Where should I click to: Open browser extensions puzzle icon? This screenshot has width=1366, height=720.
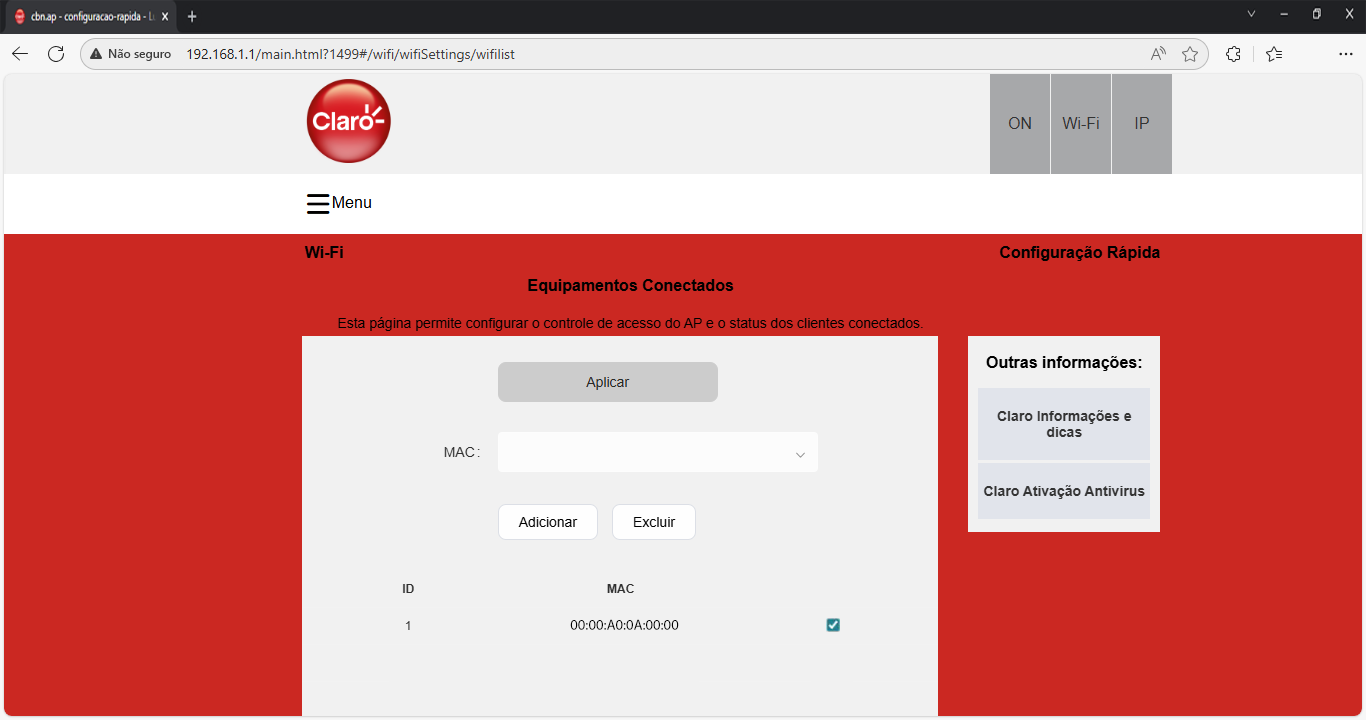(x=1233, y=54)
